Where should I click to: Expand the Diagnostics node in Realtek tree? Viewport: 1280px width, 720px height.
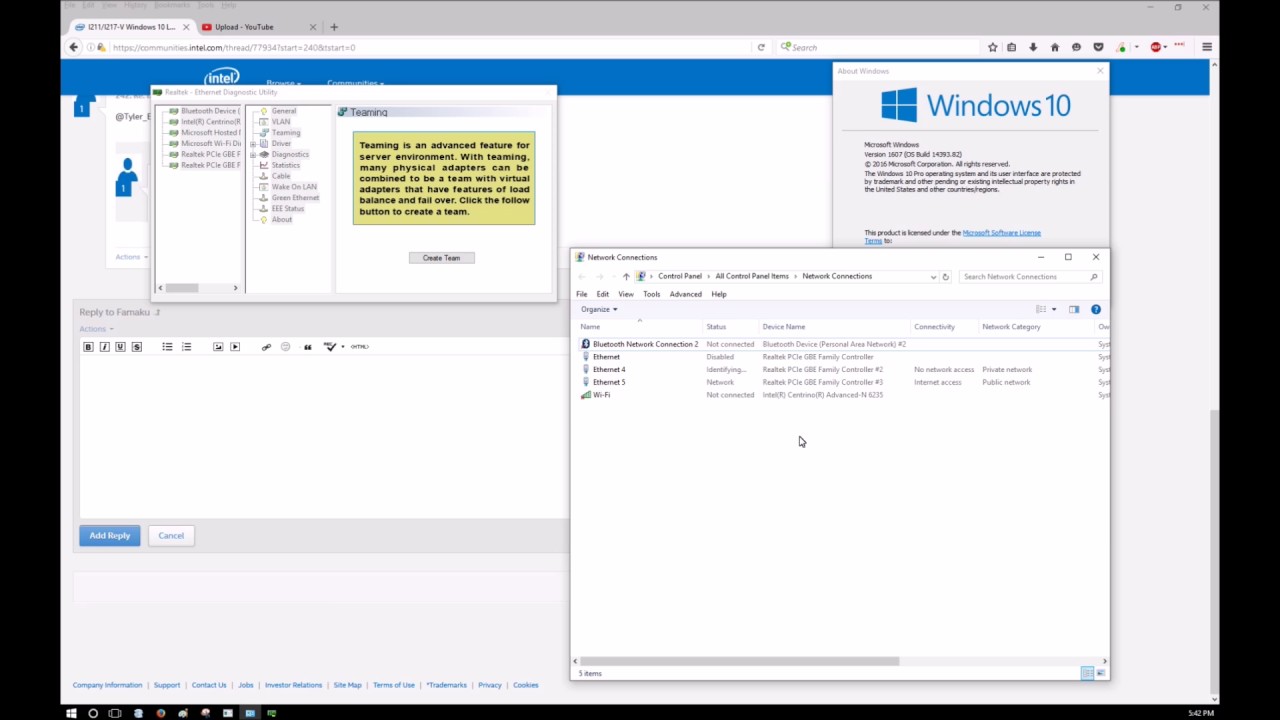point(252,155)
